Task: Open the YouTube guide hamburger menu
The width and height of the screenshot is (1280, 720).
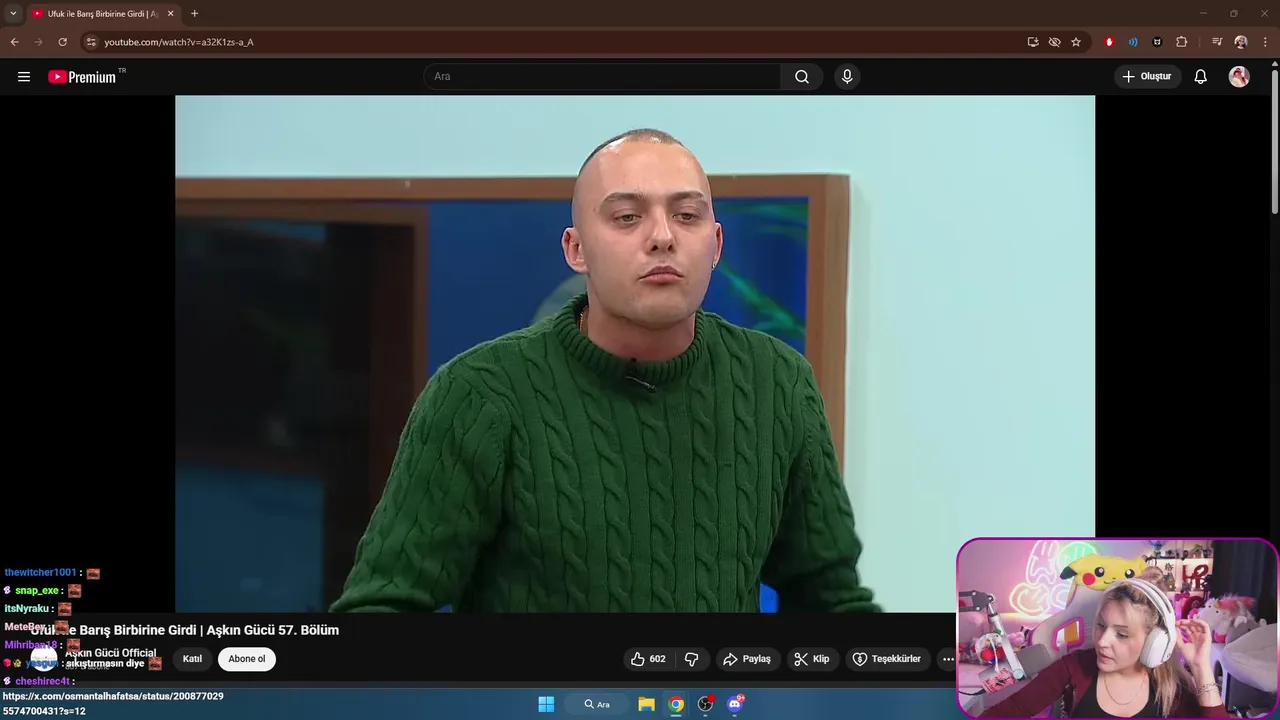Action: 24,77
